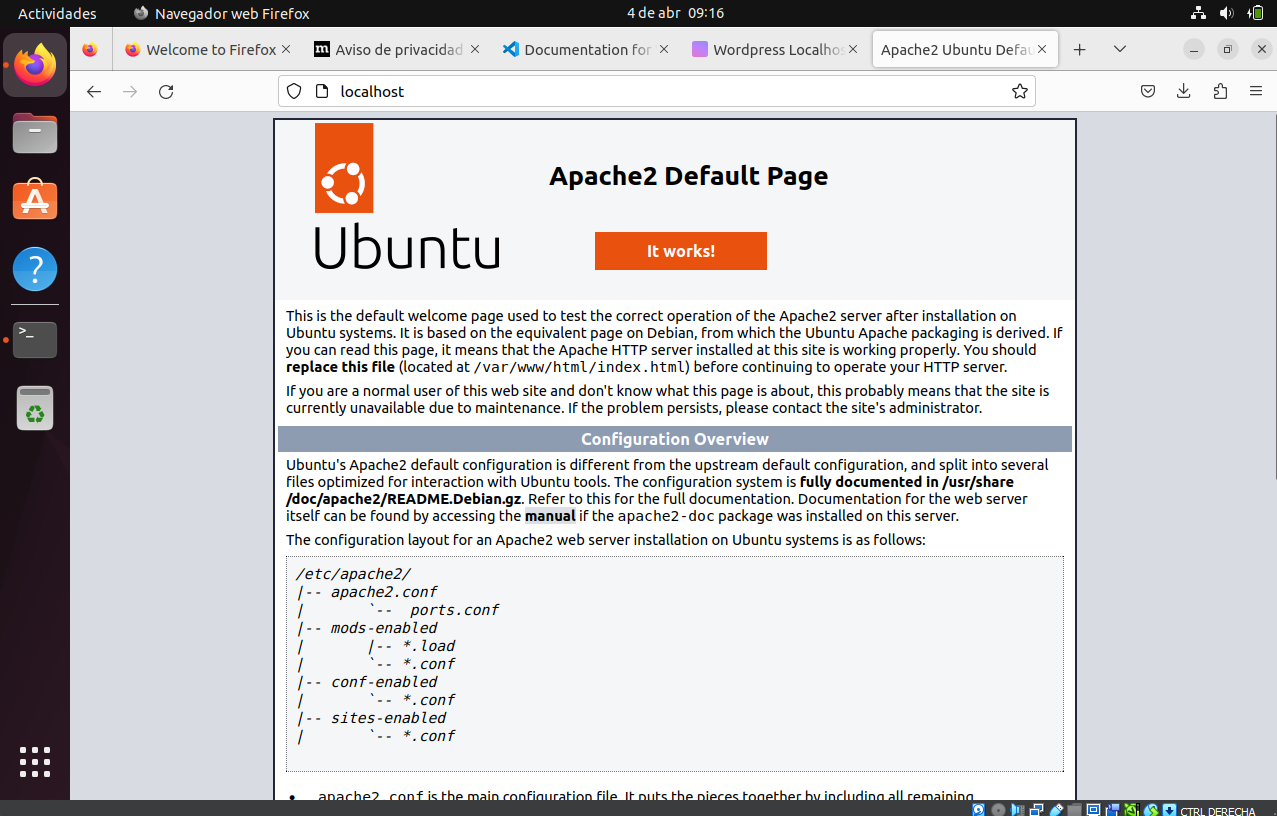The height and width of the screenshot is (816, 1277).
Task: Open the extensions puzzle icon
Action: click(1219, 92)
